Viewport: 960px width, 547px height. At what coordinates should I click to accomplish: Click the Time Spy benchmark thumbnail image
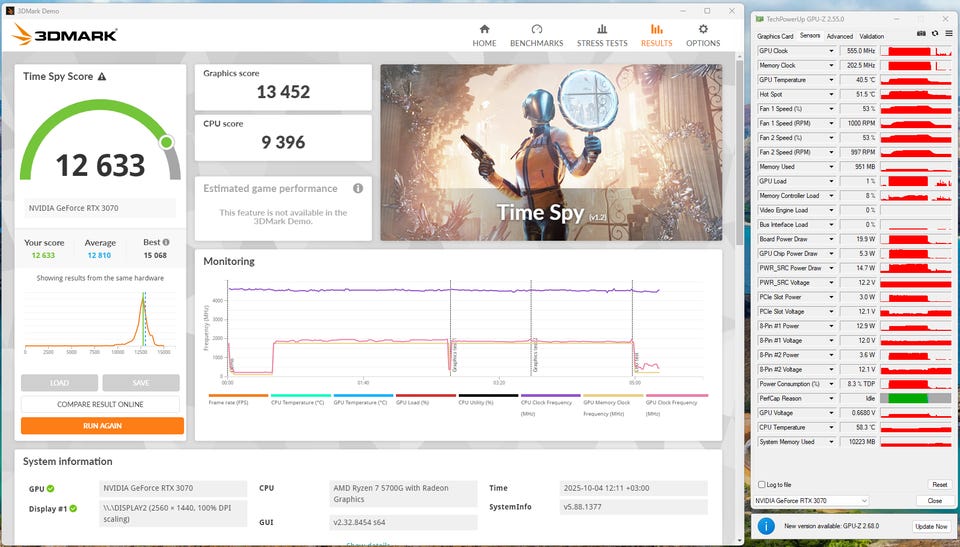[551, 153]
